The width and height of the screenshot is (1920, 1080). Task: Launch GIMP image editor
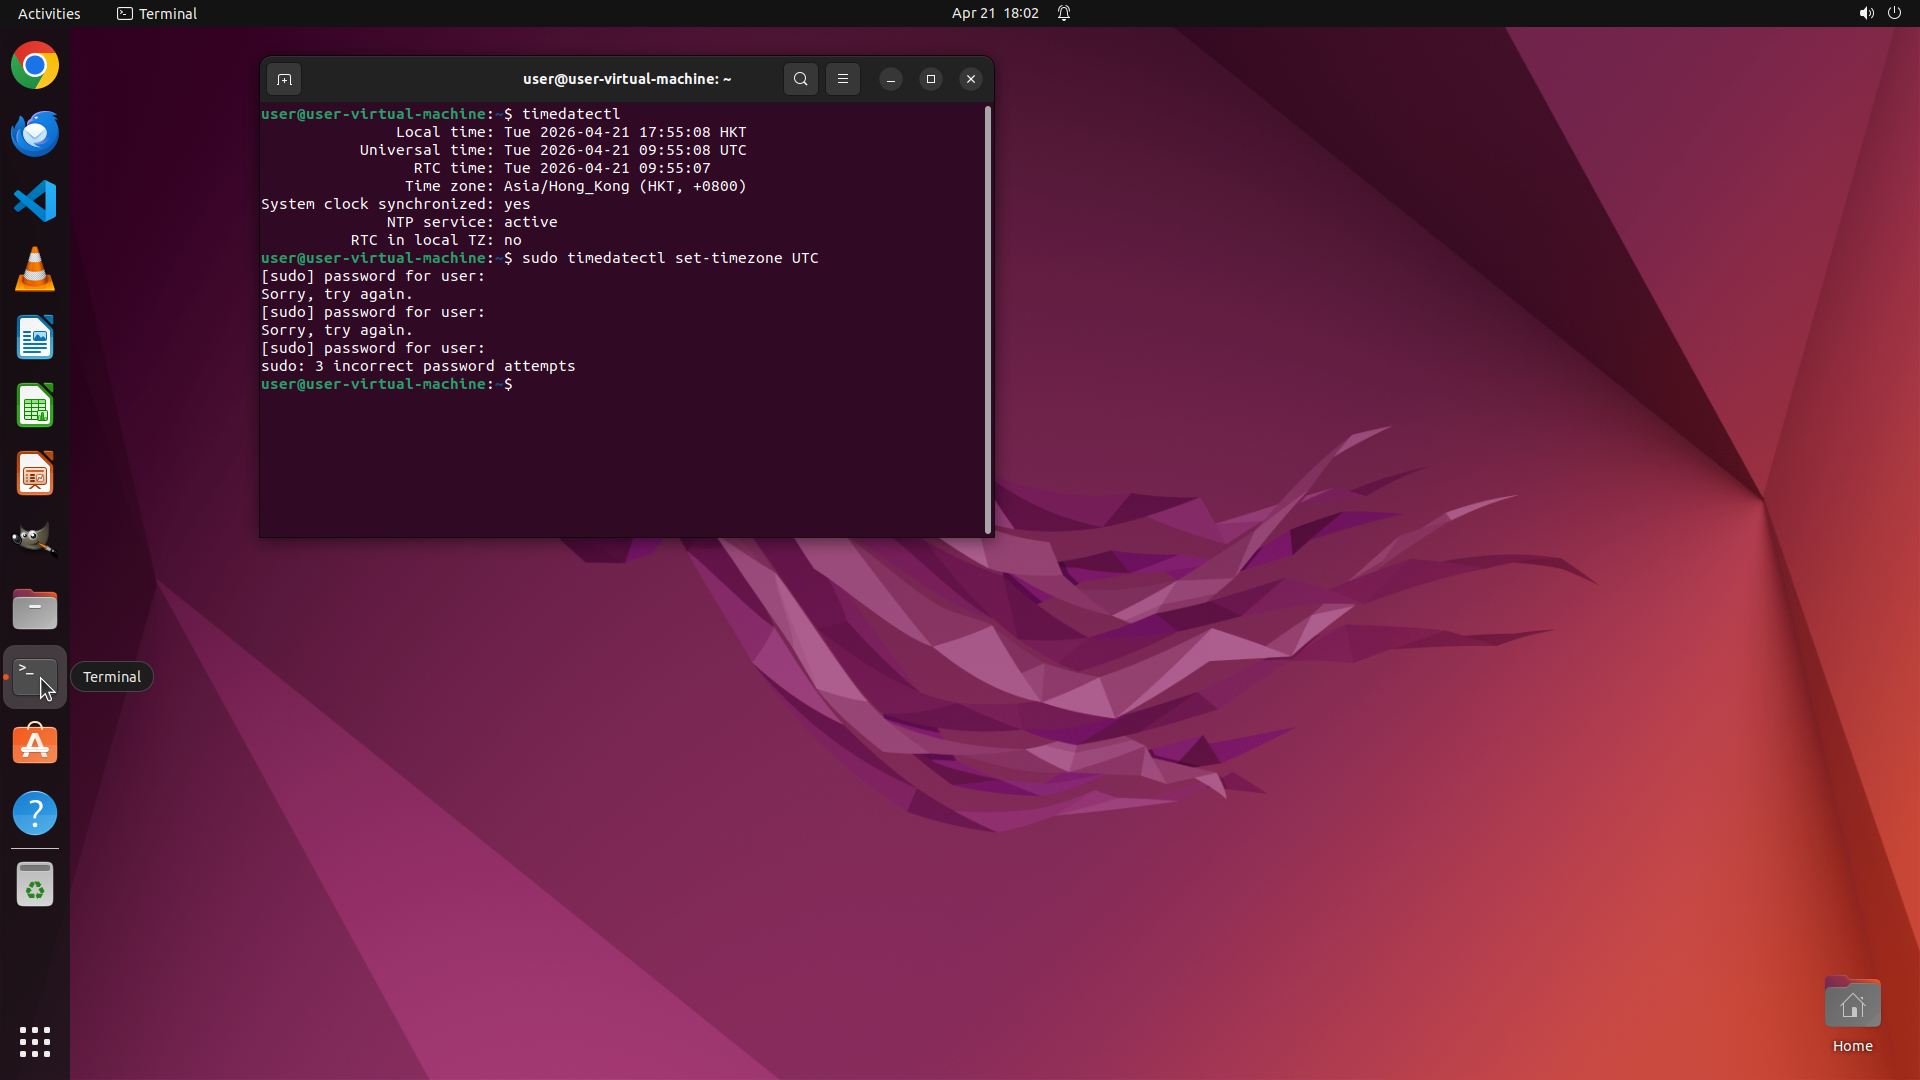(35, 540)
